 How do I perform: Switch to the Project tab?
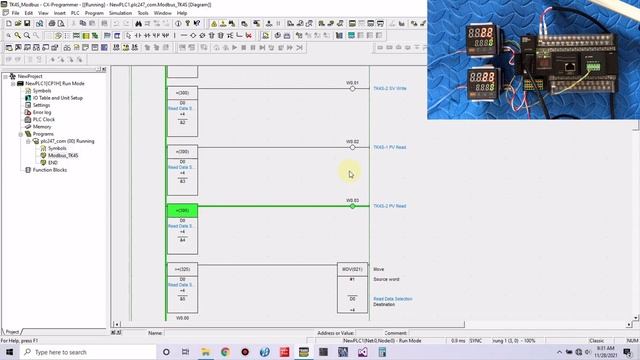pyautogui.click(x=12, y=332)
